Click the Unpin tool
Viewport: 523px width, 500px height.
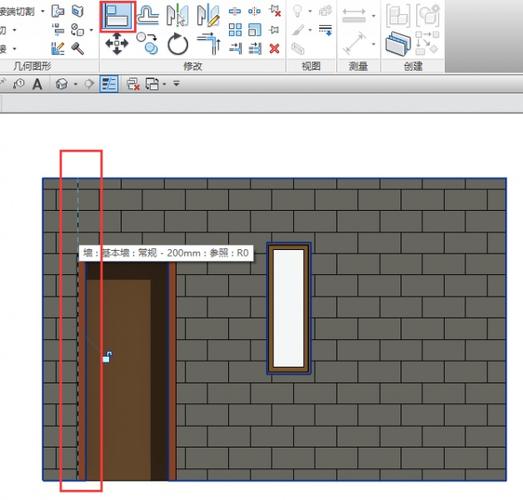tap(275, 11)
